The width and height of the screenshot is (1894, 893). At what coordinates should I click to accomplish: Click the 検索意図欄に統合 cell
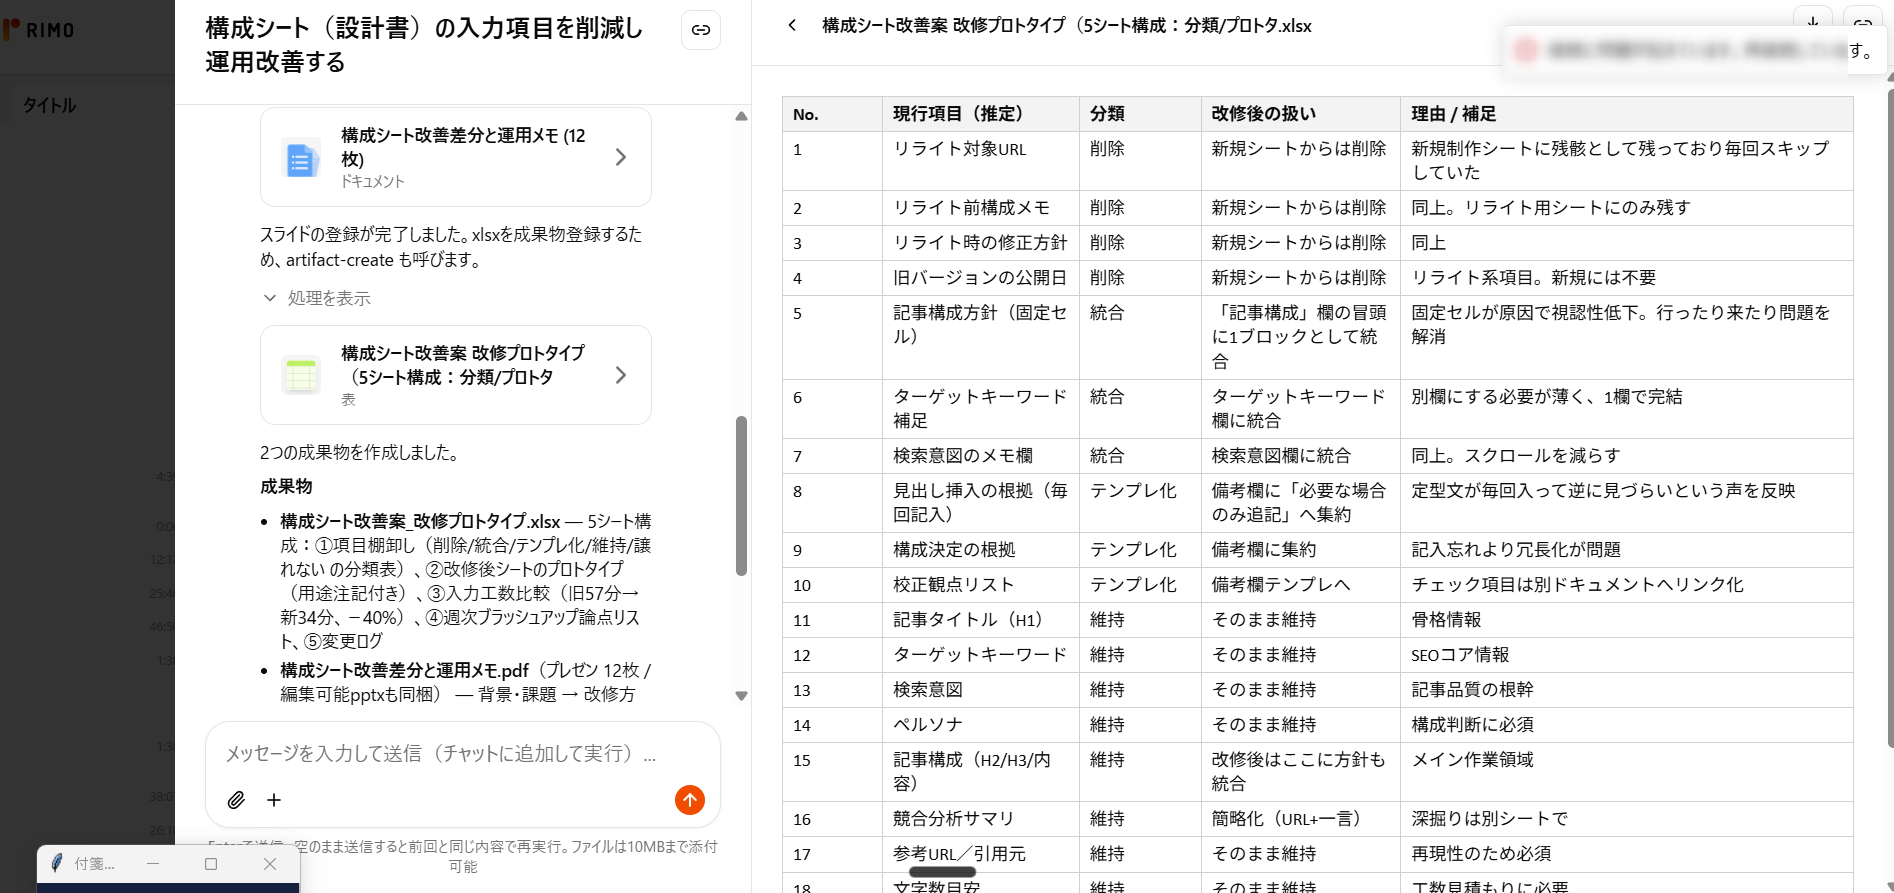click(x=1300, y=456)
